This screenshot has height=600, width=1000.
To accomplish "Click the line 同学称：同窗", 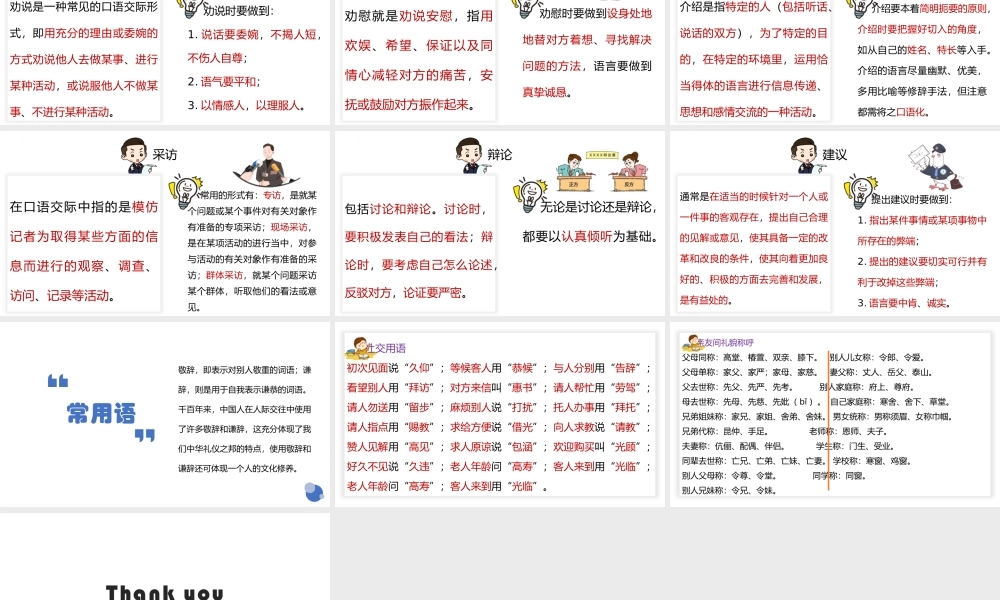I will coord(839,476).
